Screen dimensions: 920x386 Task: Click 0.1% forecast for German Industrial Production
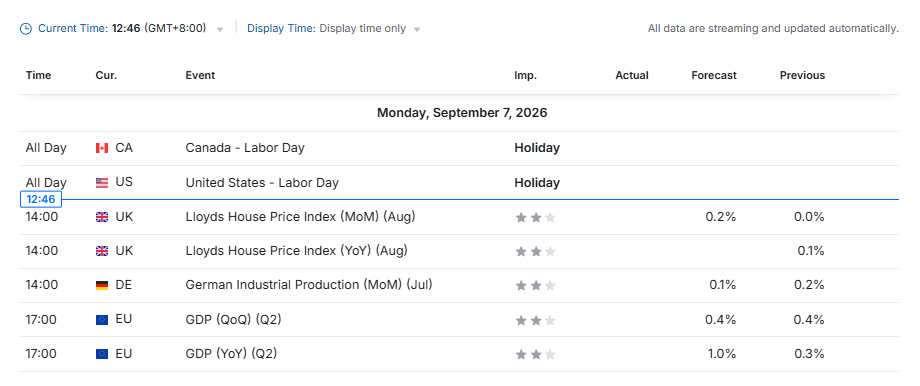coord(722,285)
